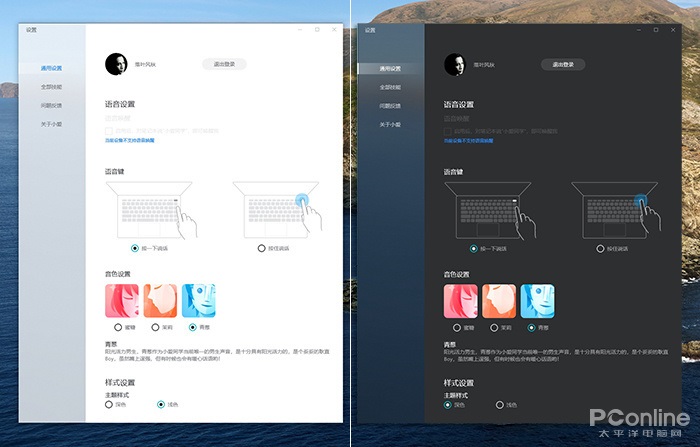Choose the orange voice avatar in light window
This screenshot has height=447, width=700.
tap(160, 301)
